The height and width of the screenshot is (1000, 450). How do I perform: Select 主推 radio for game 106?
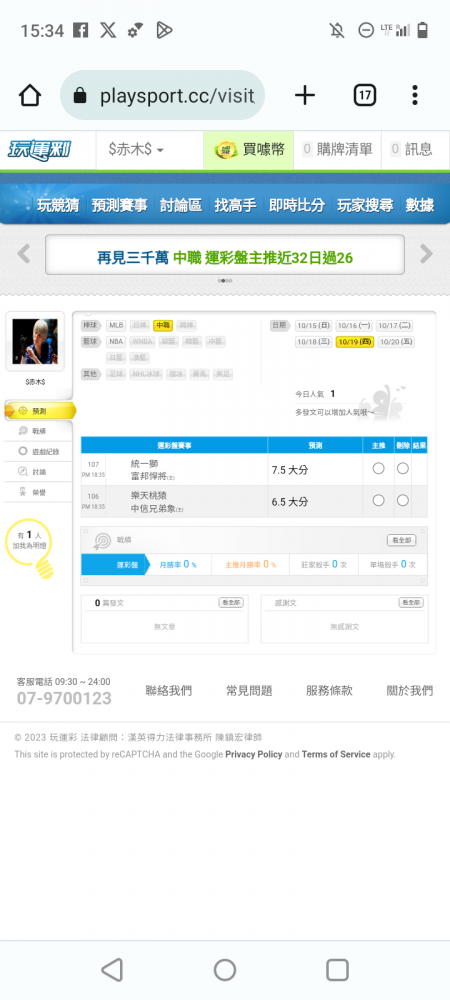[379, 501]
